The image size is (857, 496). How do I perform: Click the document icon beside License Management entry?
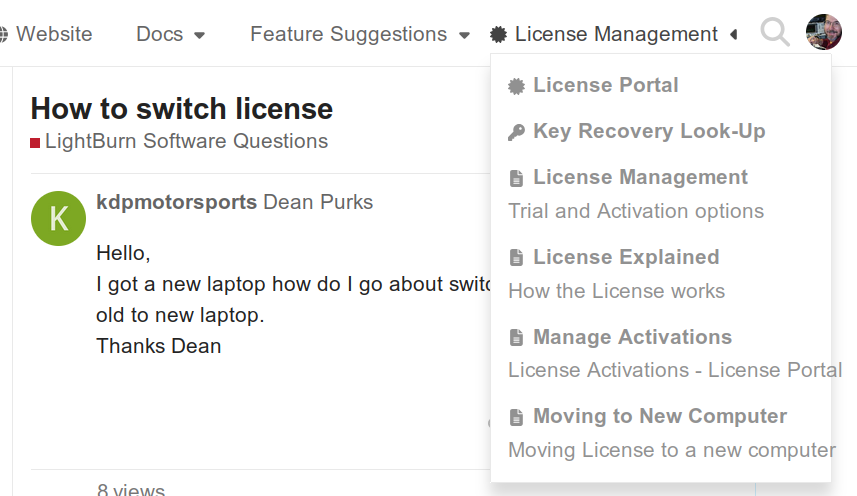click(516, 178)
